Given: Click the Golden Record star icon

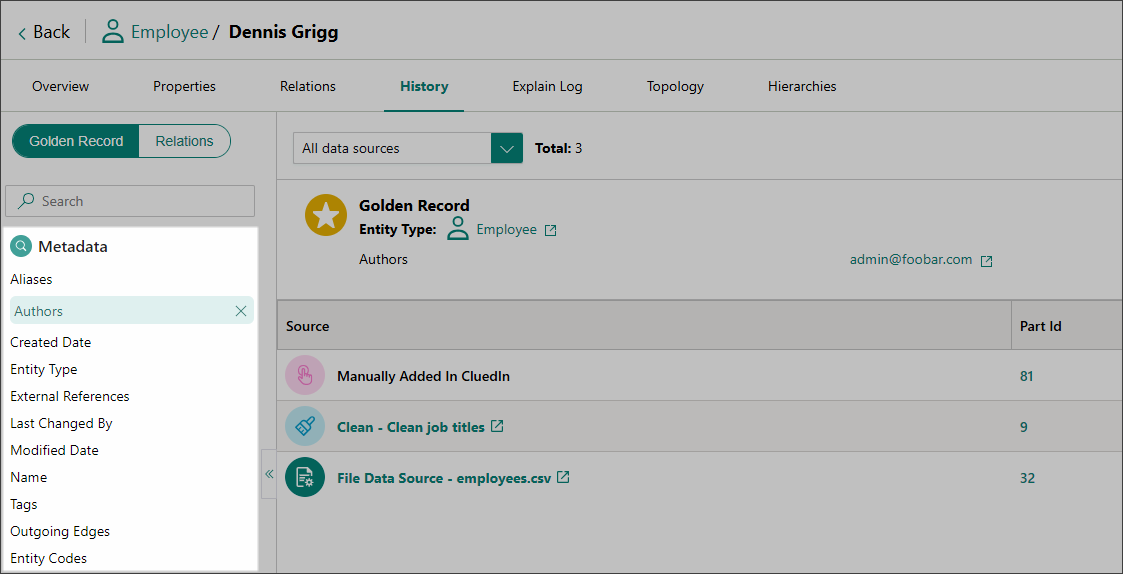Looking at the screenshot, I should 325,216.
